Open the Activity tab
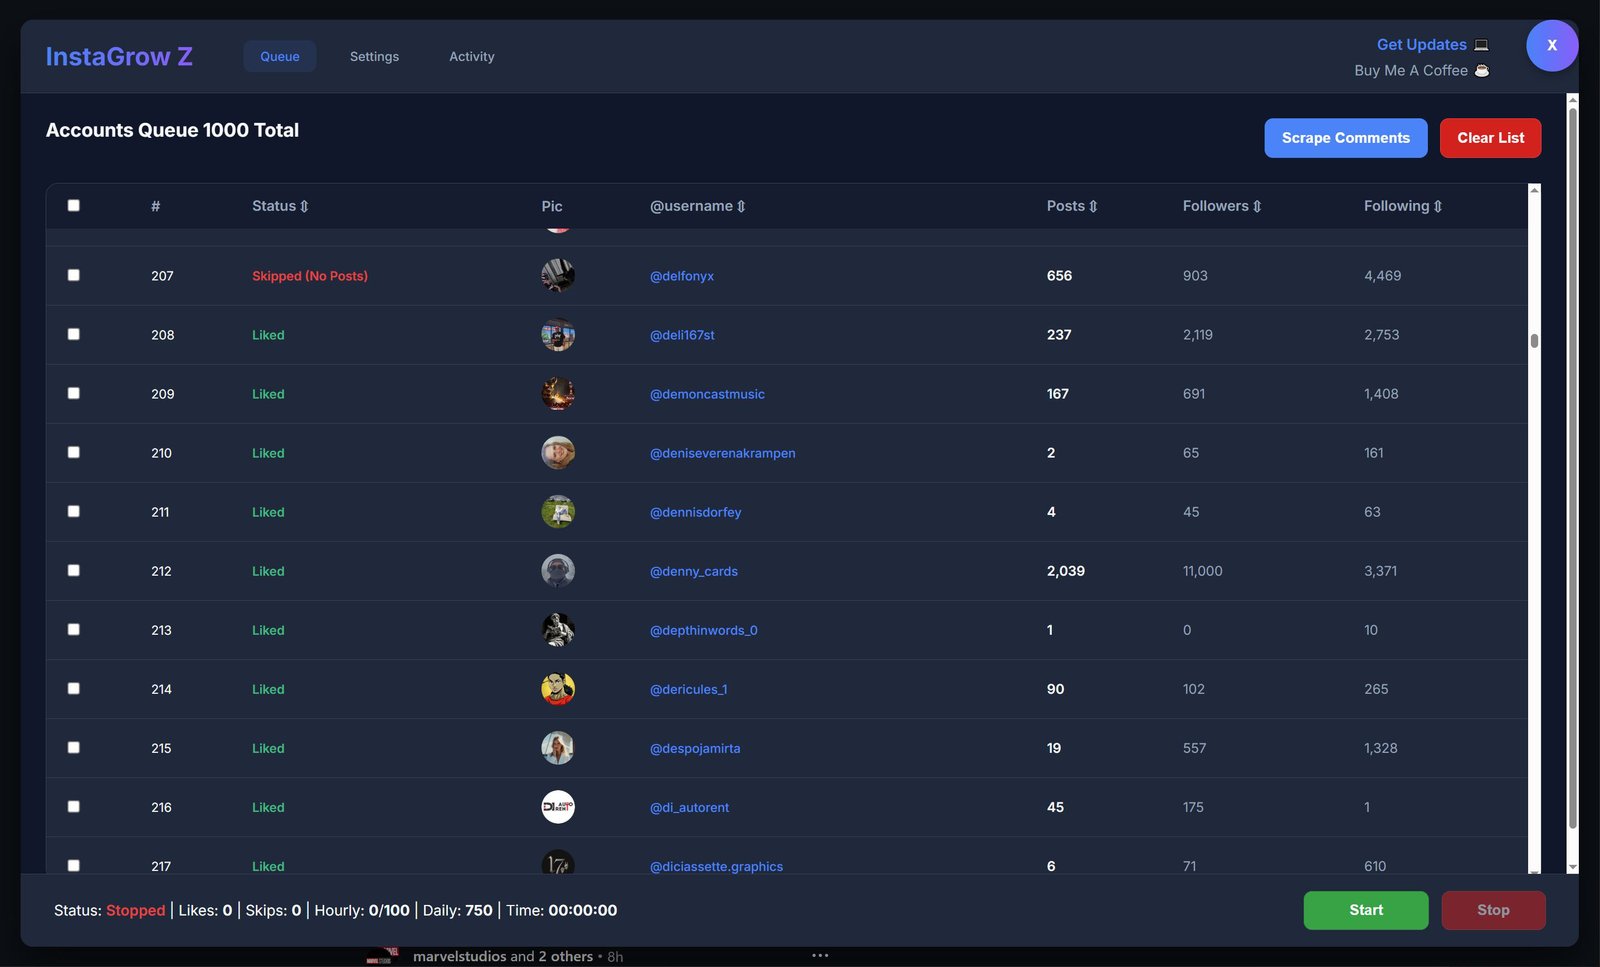The width and height of the screenshot is (1600, 967). 471,57
